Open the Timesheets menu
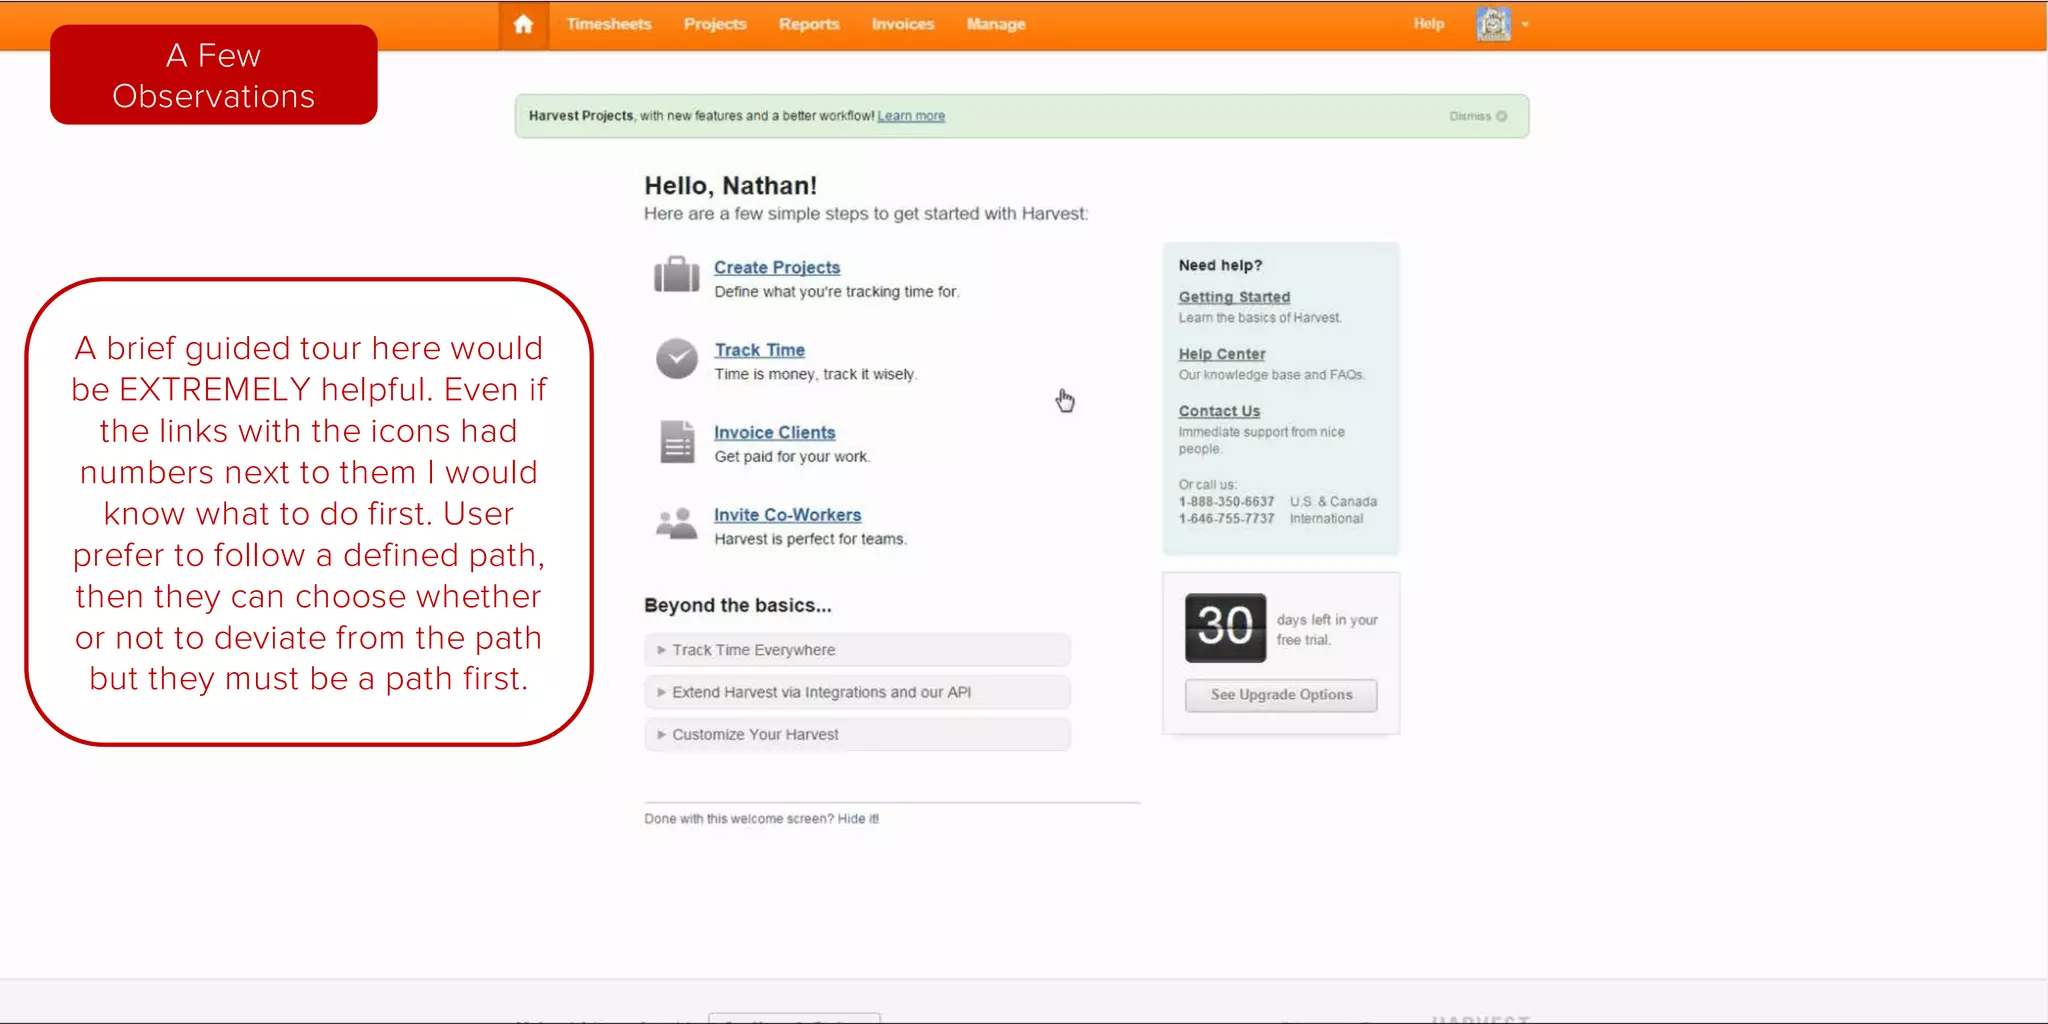This screenshot has width=2048, height=1024. point(609,24)
